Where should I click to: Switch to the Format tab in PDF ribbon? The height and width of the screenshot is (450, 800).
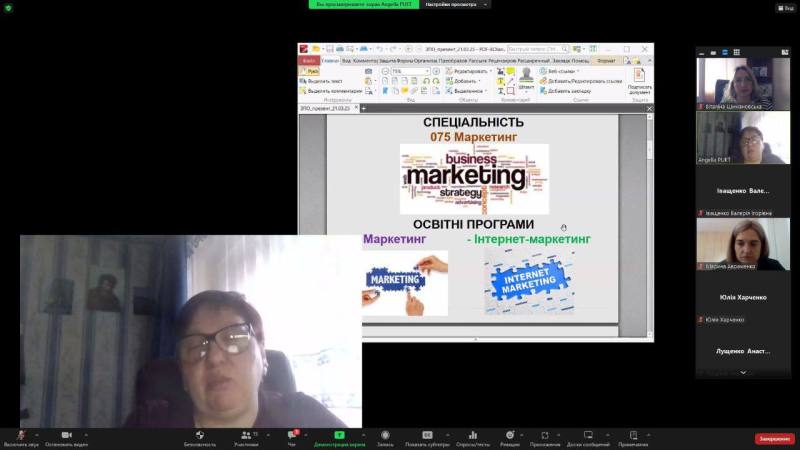[x=606, y=60]
